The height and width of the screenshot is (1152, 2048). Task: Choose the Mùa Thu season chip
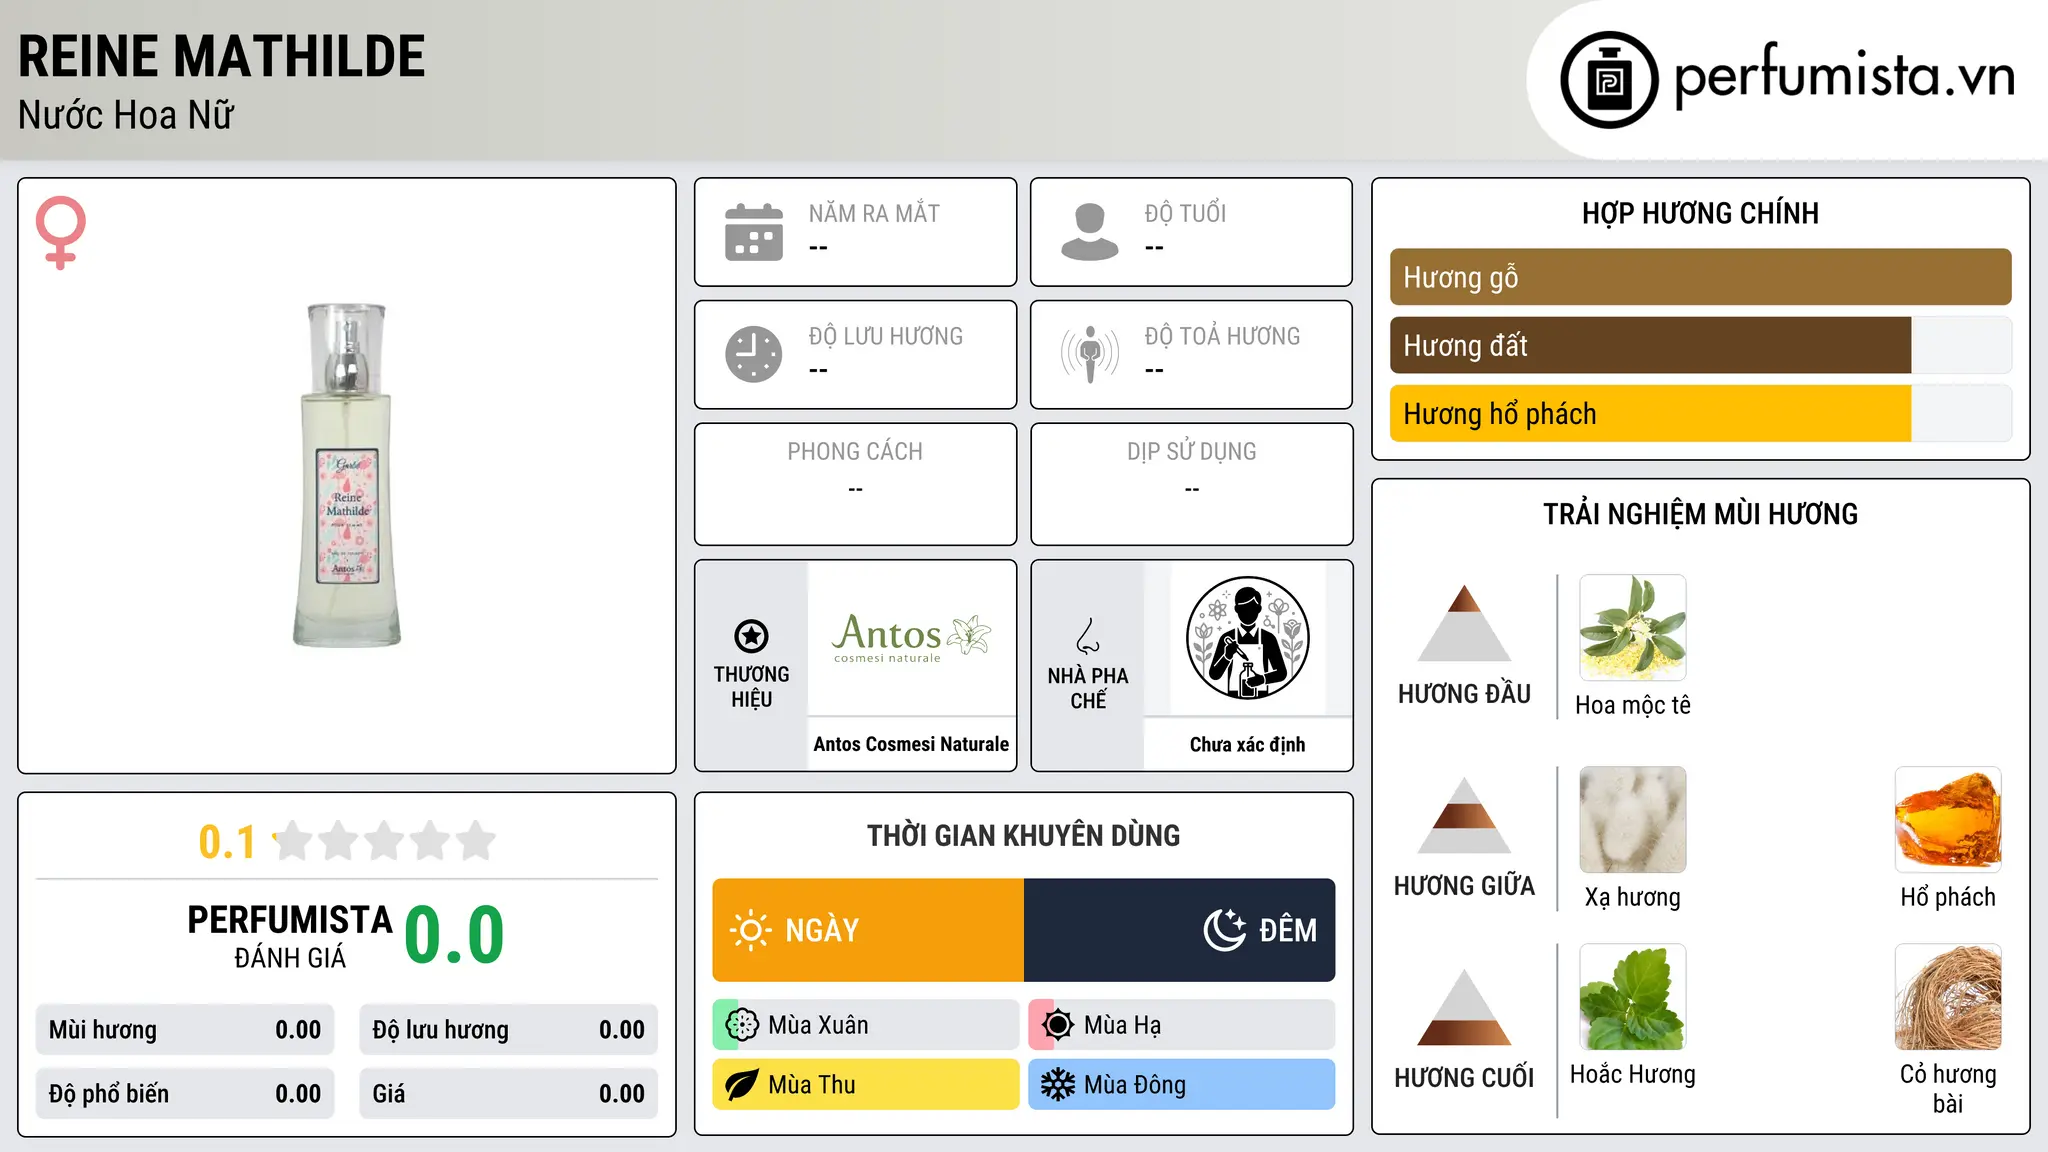point(866,1085)
